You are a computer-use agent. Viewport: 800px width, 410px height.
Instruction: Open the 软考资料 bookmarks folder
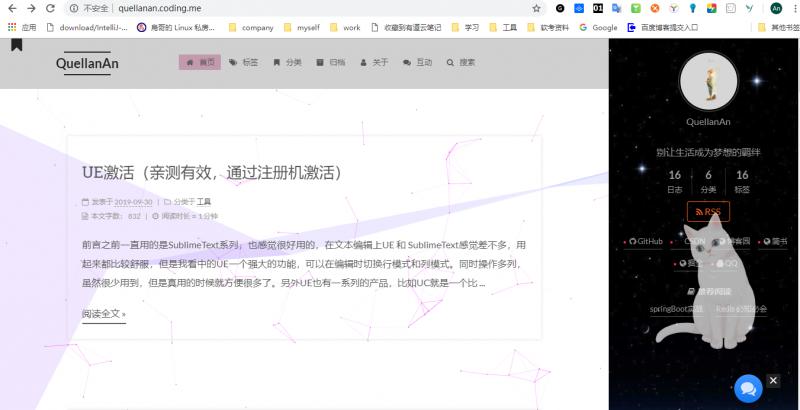(548, 28)
